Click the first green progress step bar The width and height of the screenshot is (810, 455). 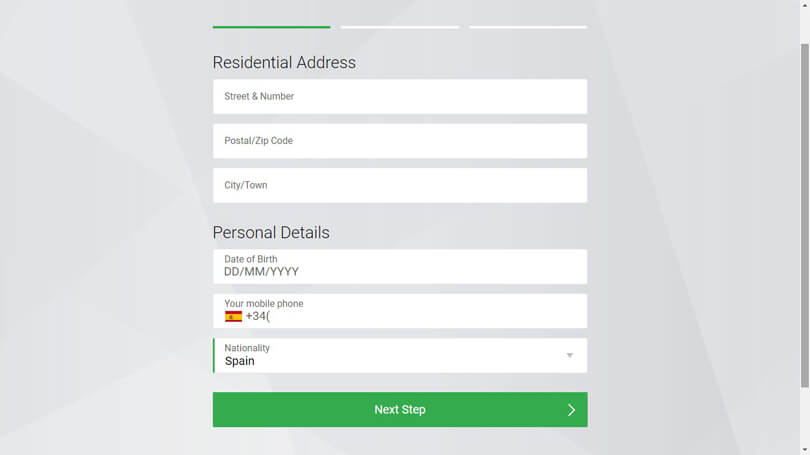tap(271, 27)
